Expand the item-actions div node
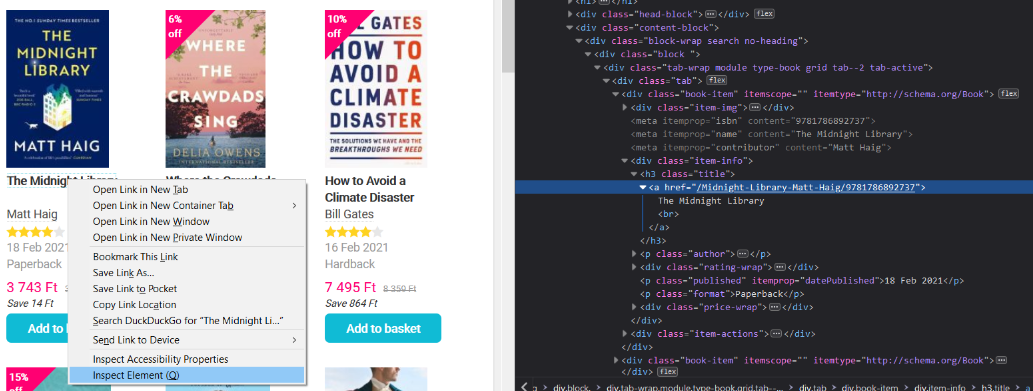This screenshot has width=1033, height=391. click(625, 334)
